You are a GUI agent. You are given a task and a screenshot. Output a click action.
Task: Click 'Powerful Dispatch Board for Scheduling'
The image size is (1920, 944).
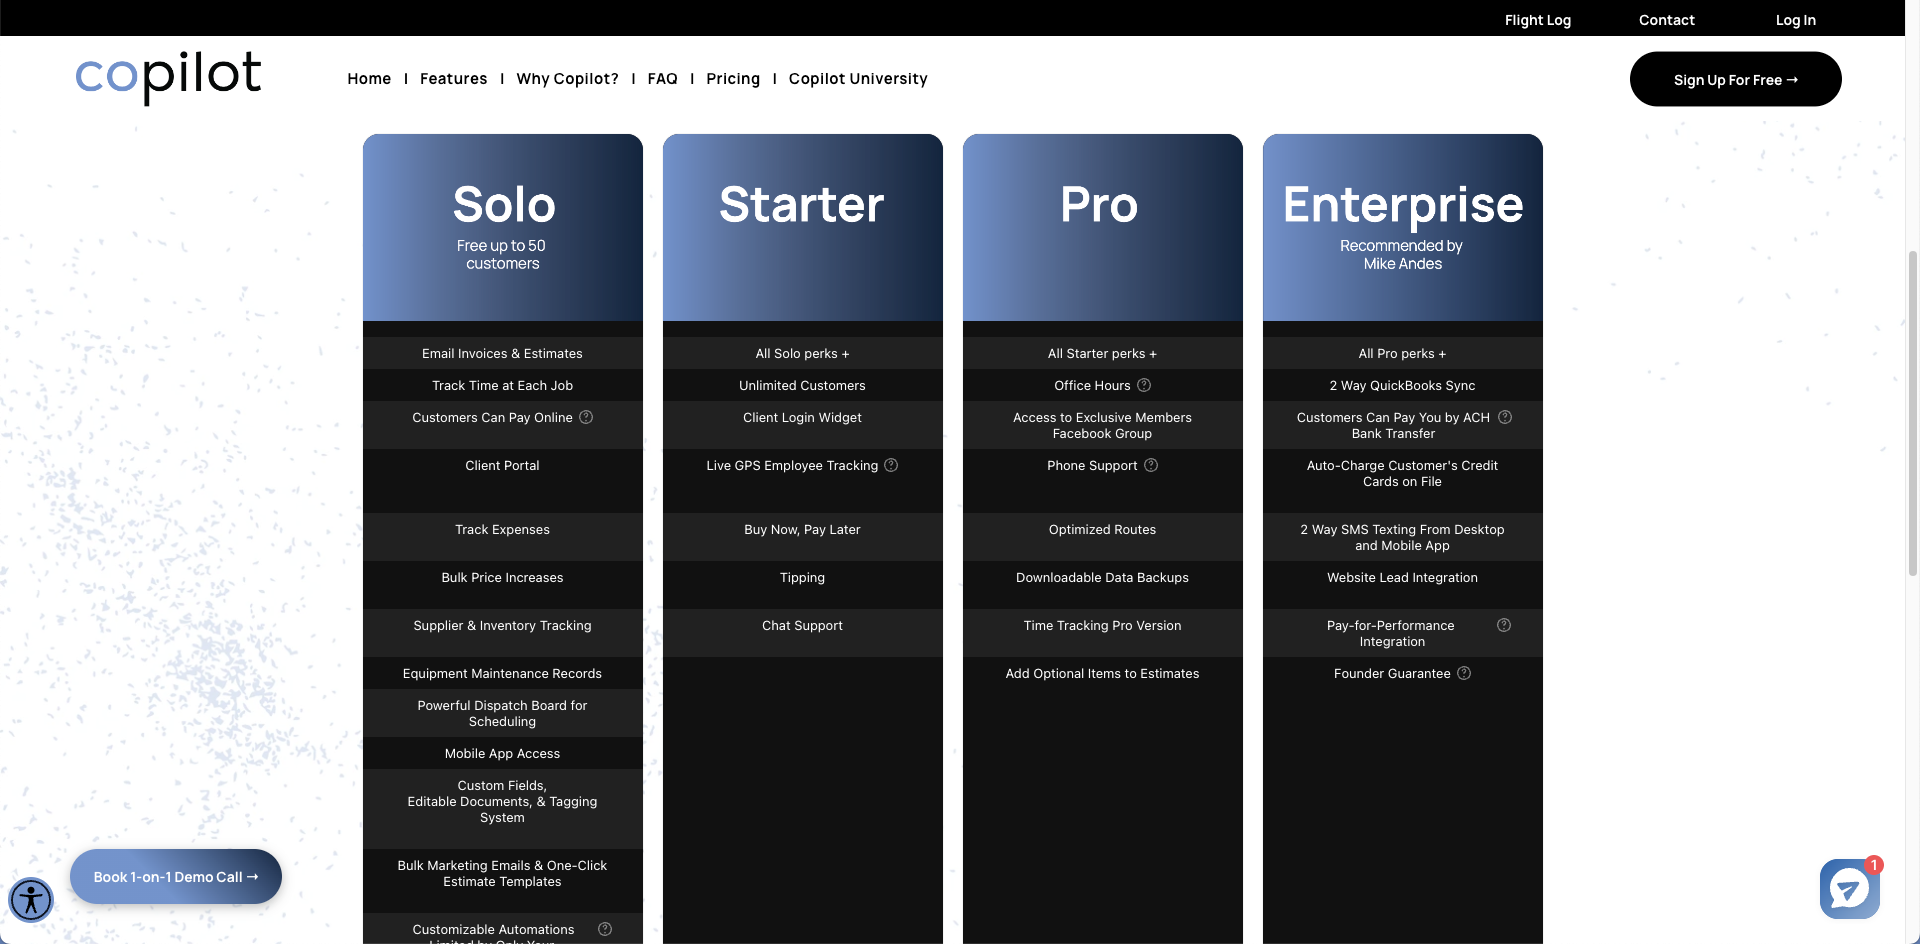pyautogui.click(x=503, y=713)
